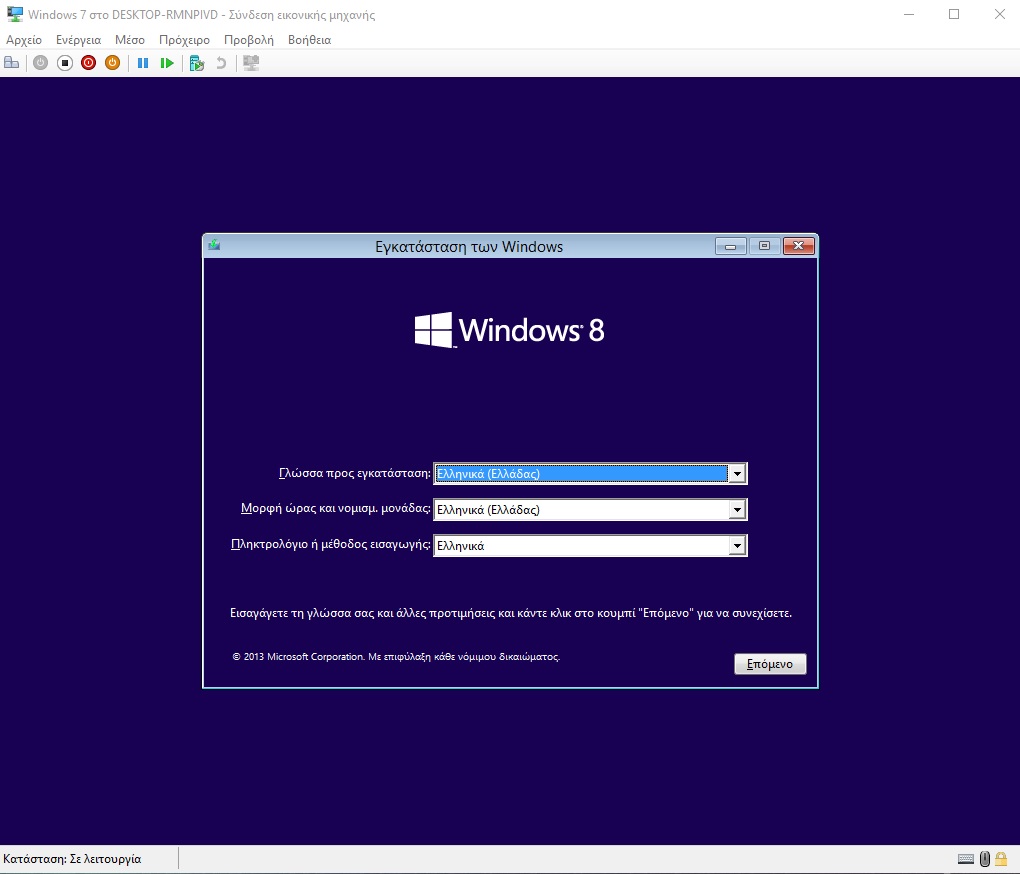Pause the virtual machine
Screen dimensions: 1020x874
coord(143,63)
